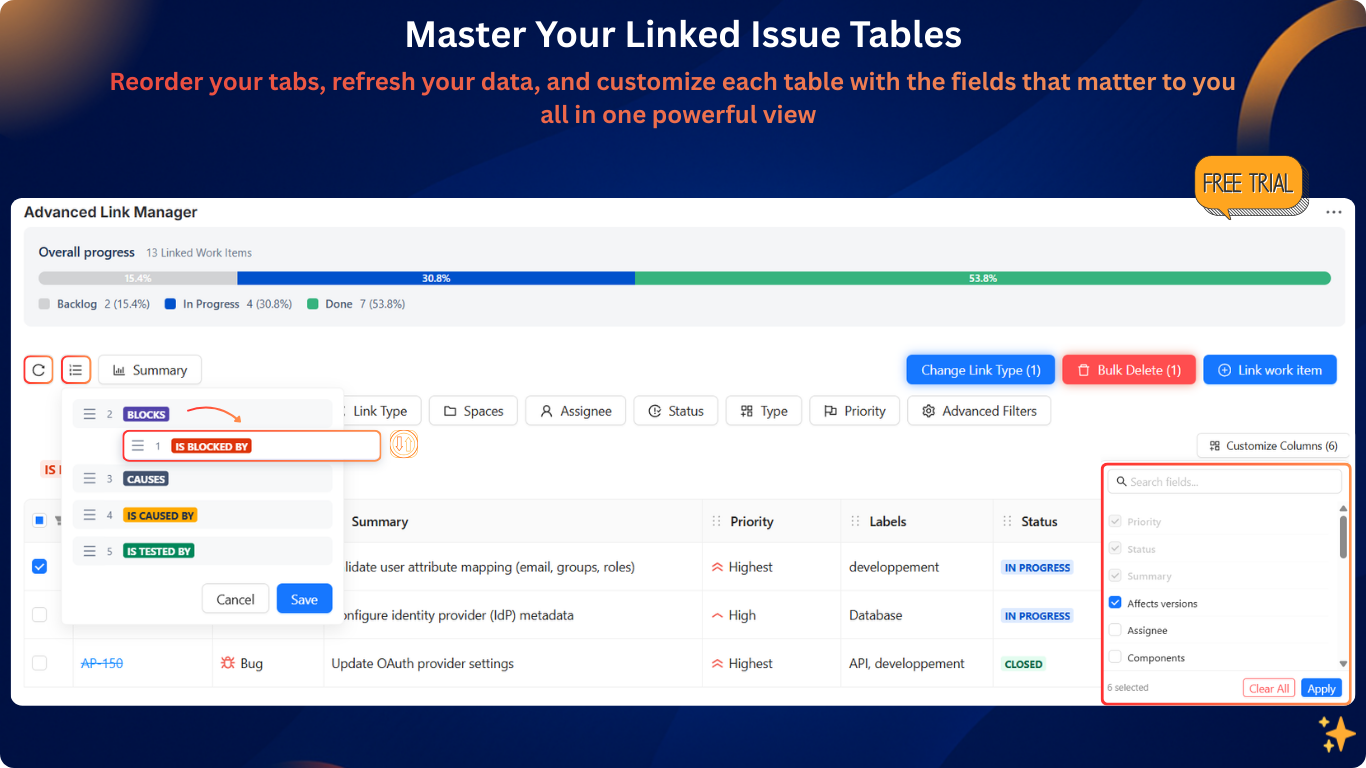Save the new tab order
1366x768 pixels.
(304, 598)
